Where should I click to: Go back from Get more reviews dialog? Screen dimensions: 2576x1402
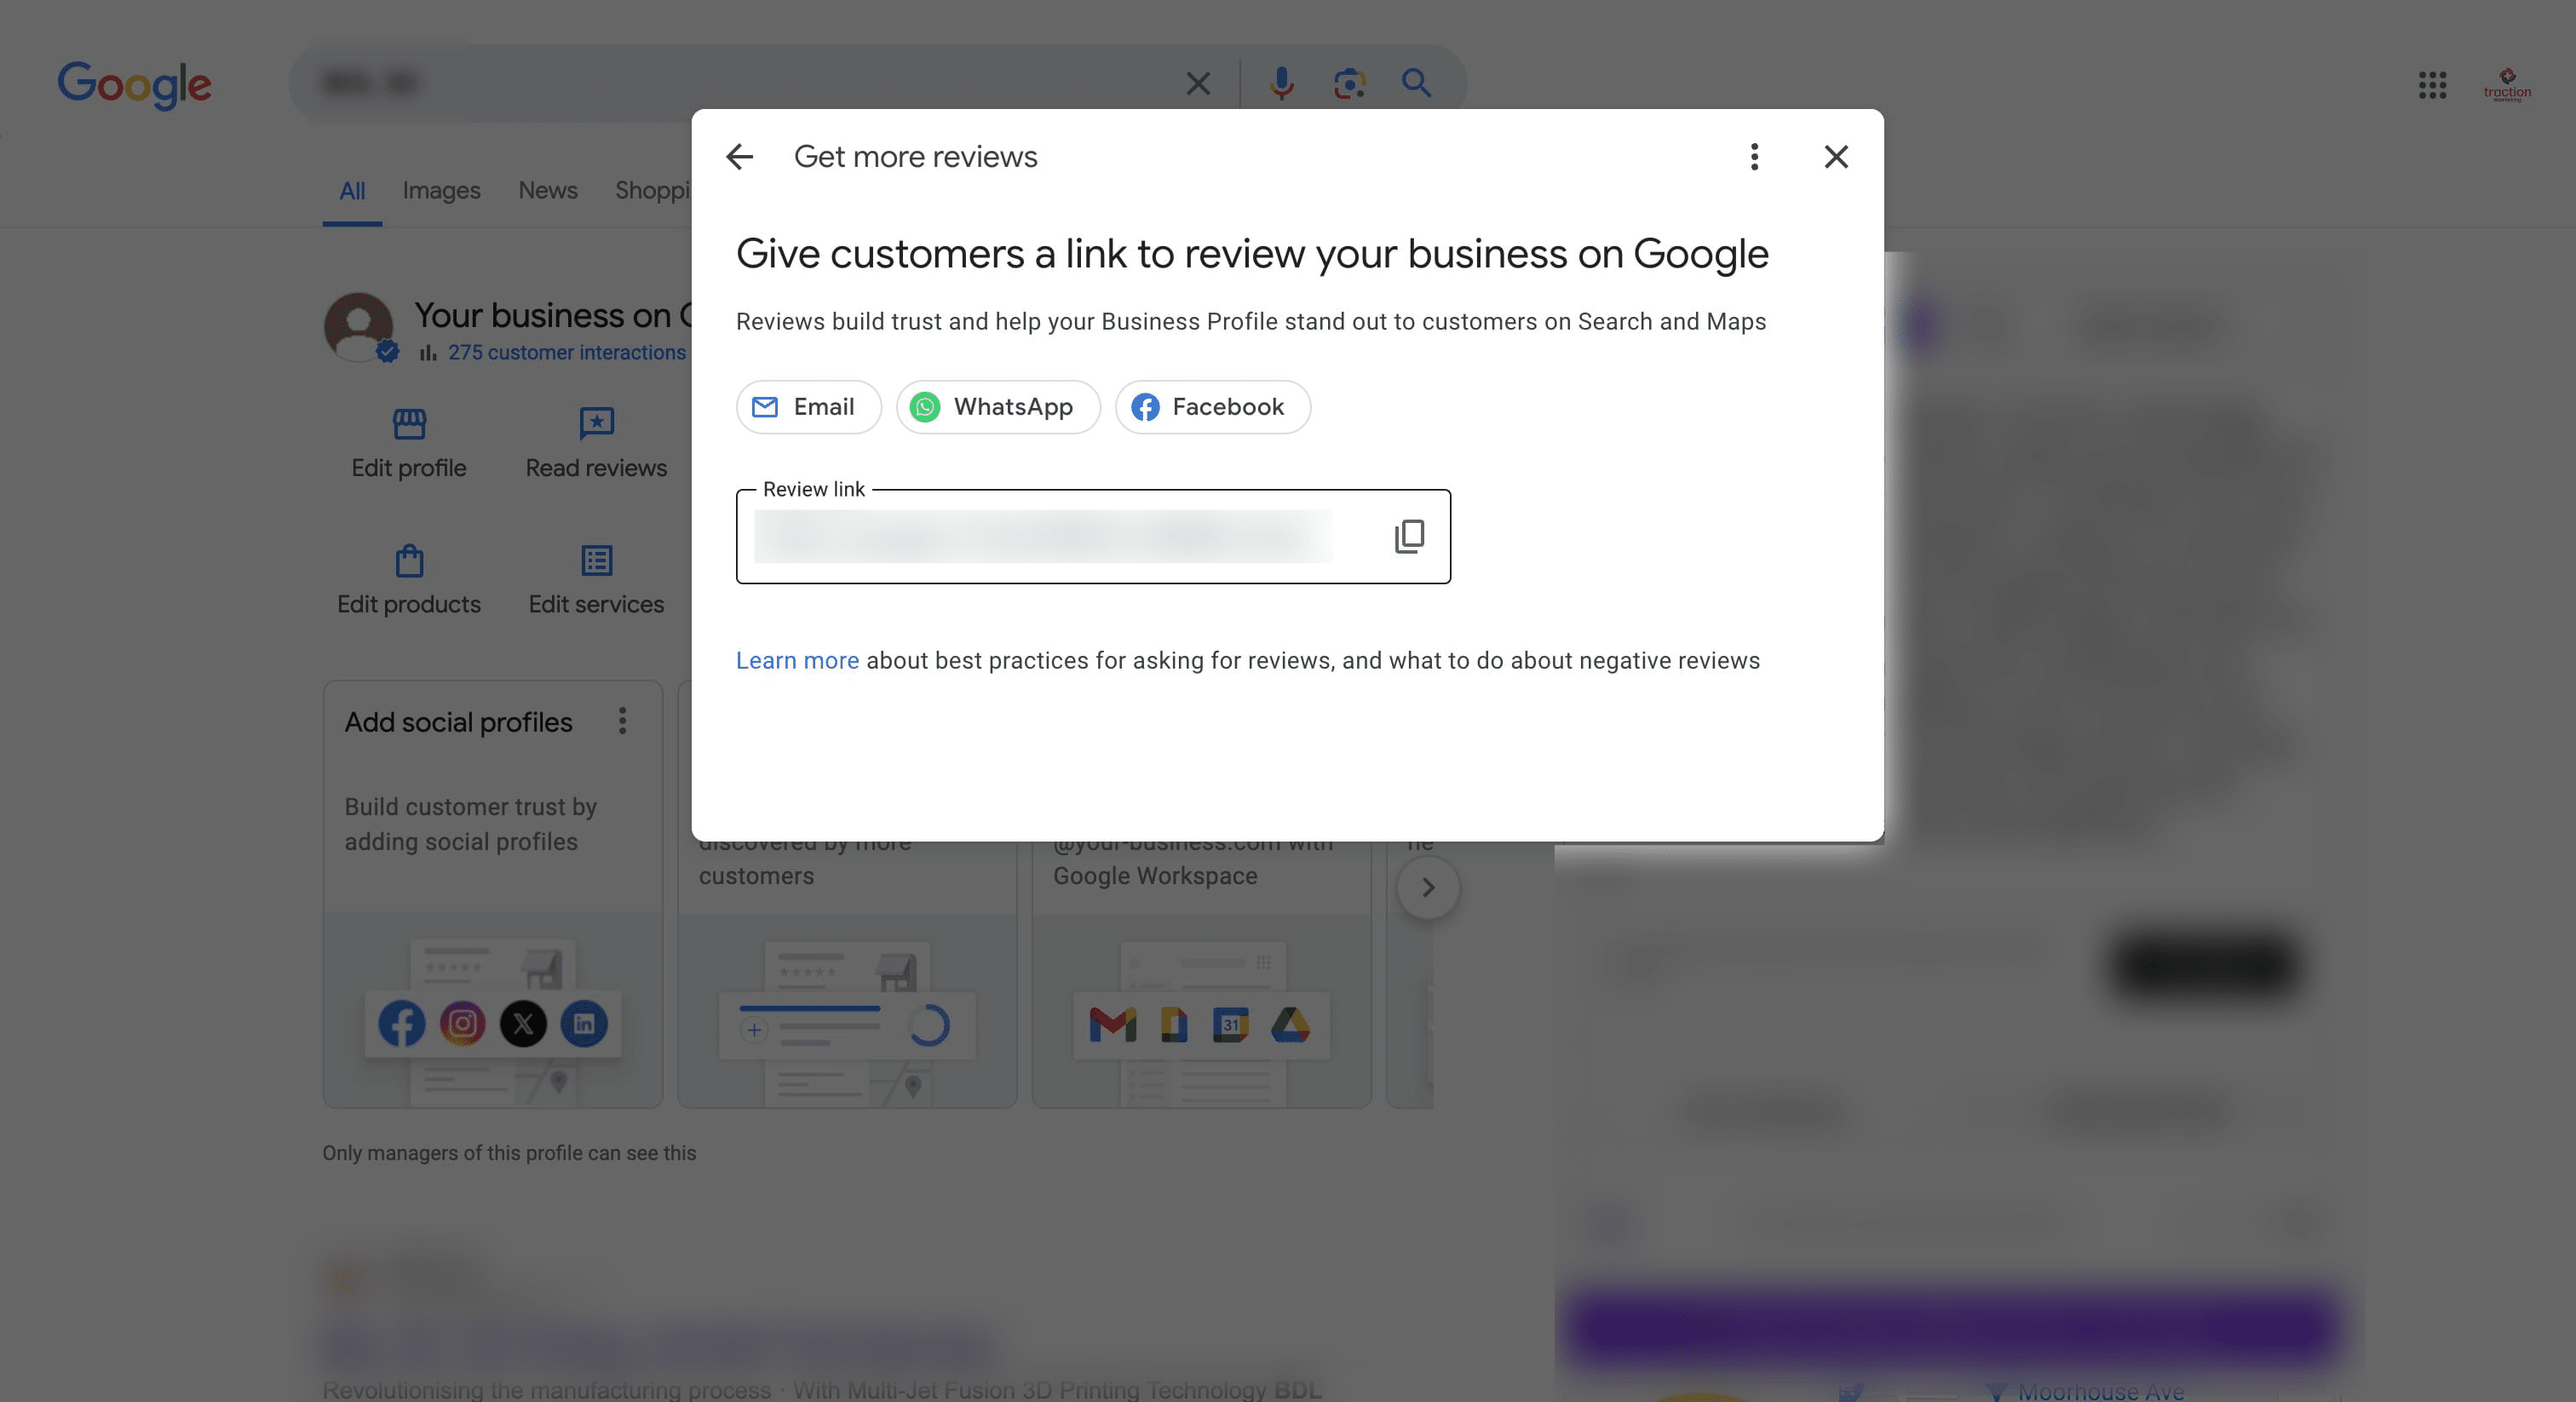tap(739, 156)
